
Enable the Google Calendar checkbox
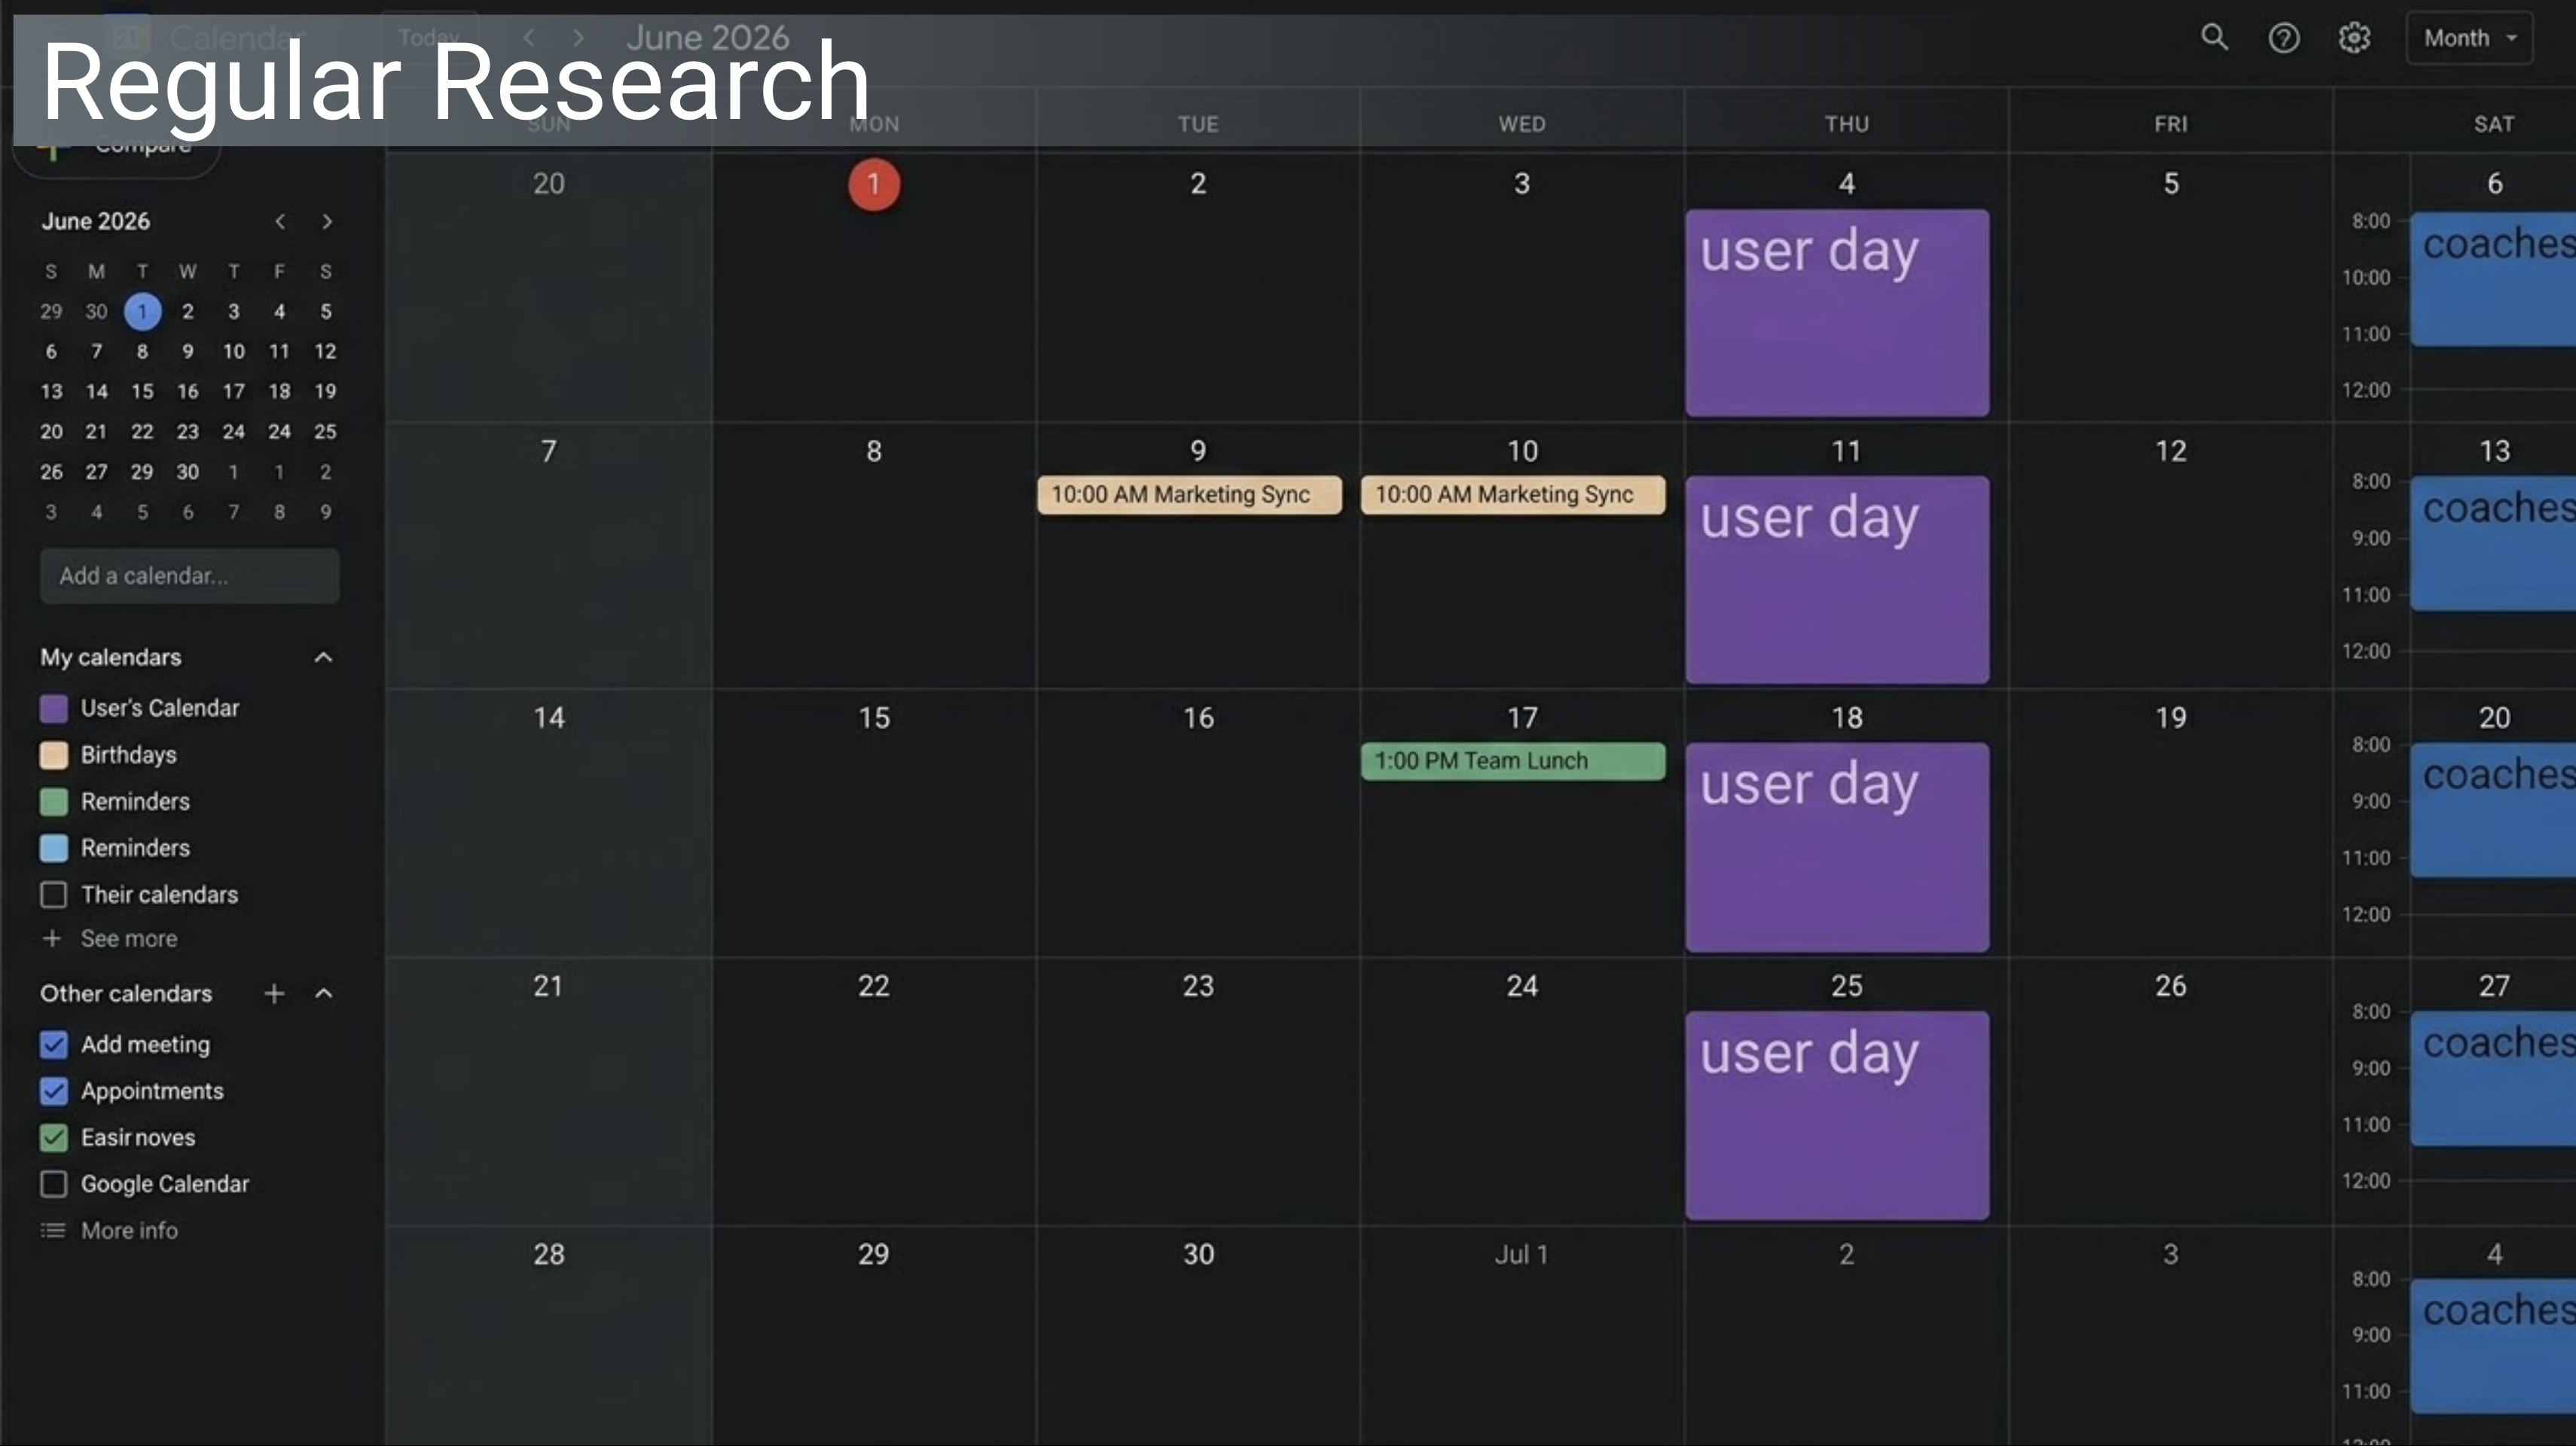pyautogui.click(x=54, y=1184)
